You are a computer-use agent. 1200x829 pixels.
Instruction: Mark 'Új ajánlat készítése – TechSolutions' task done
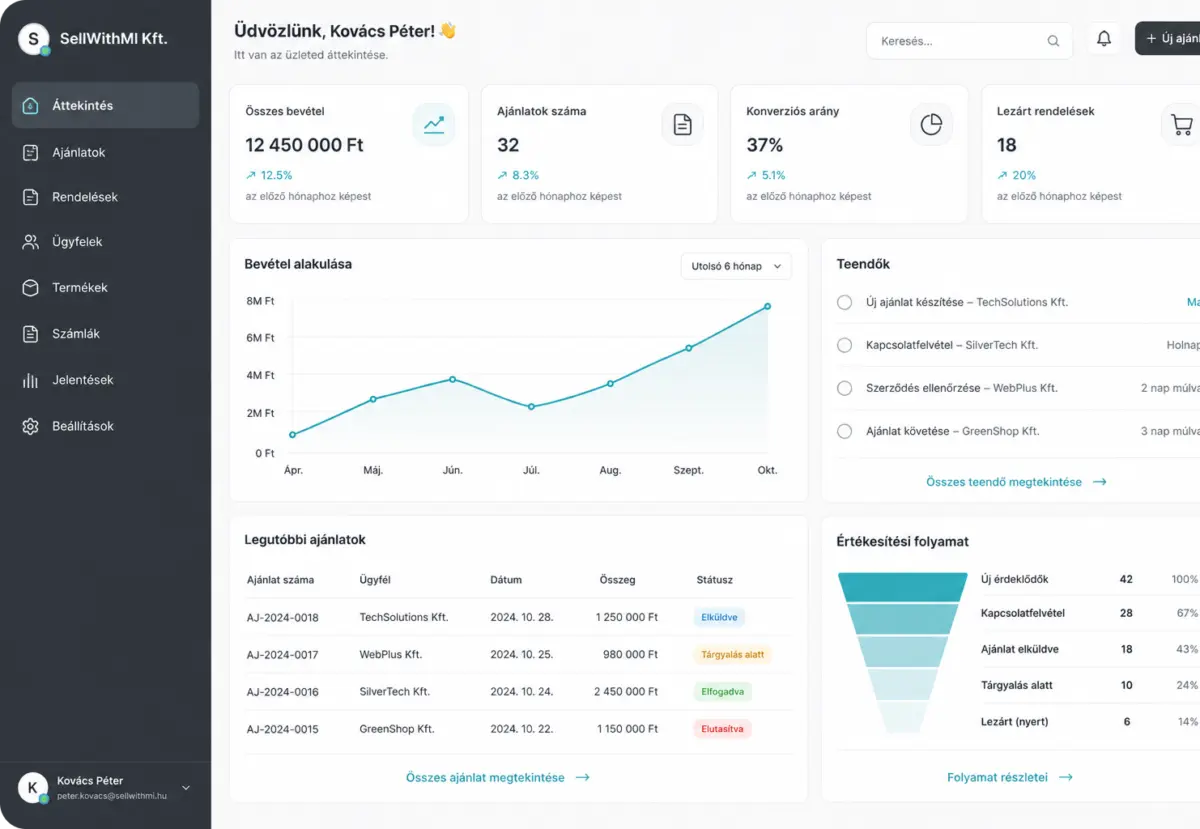coord(845,302)
